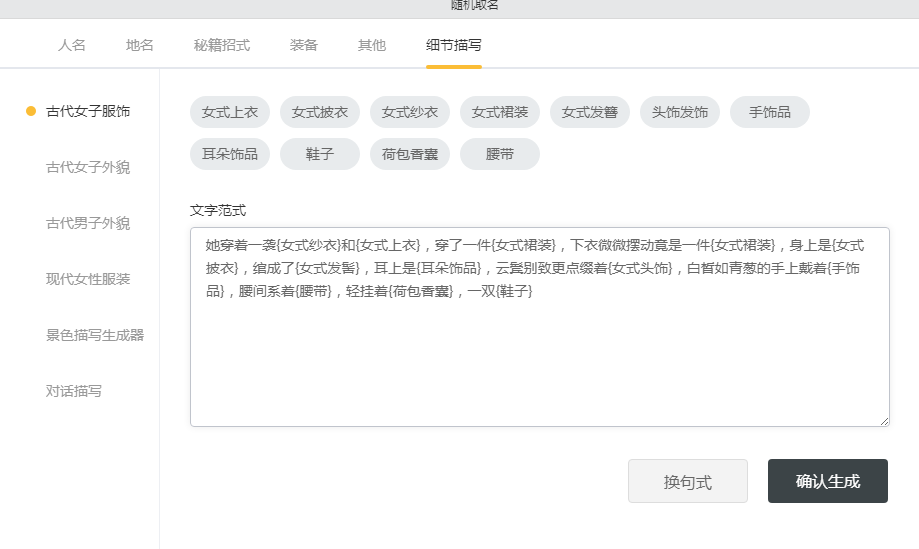Select the 细节描写 tab
The image size is (919, 549).
point(454,45)
